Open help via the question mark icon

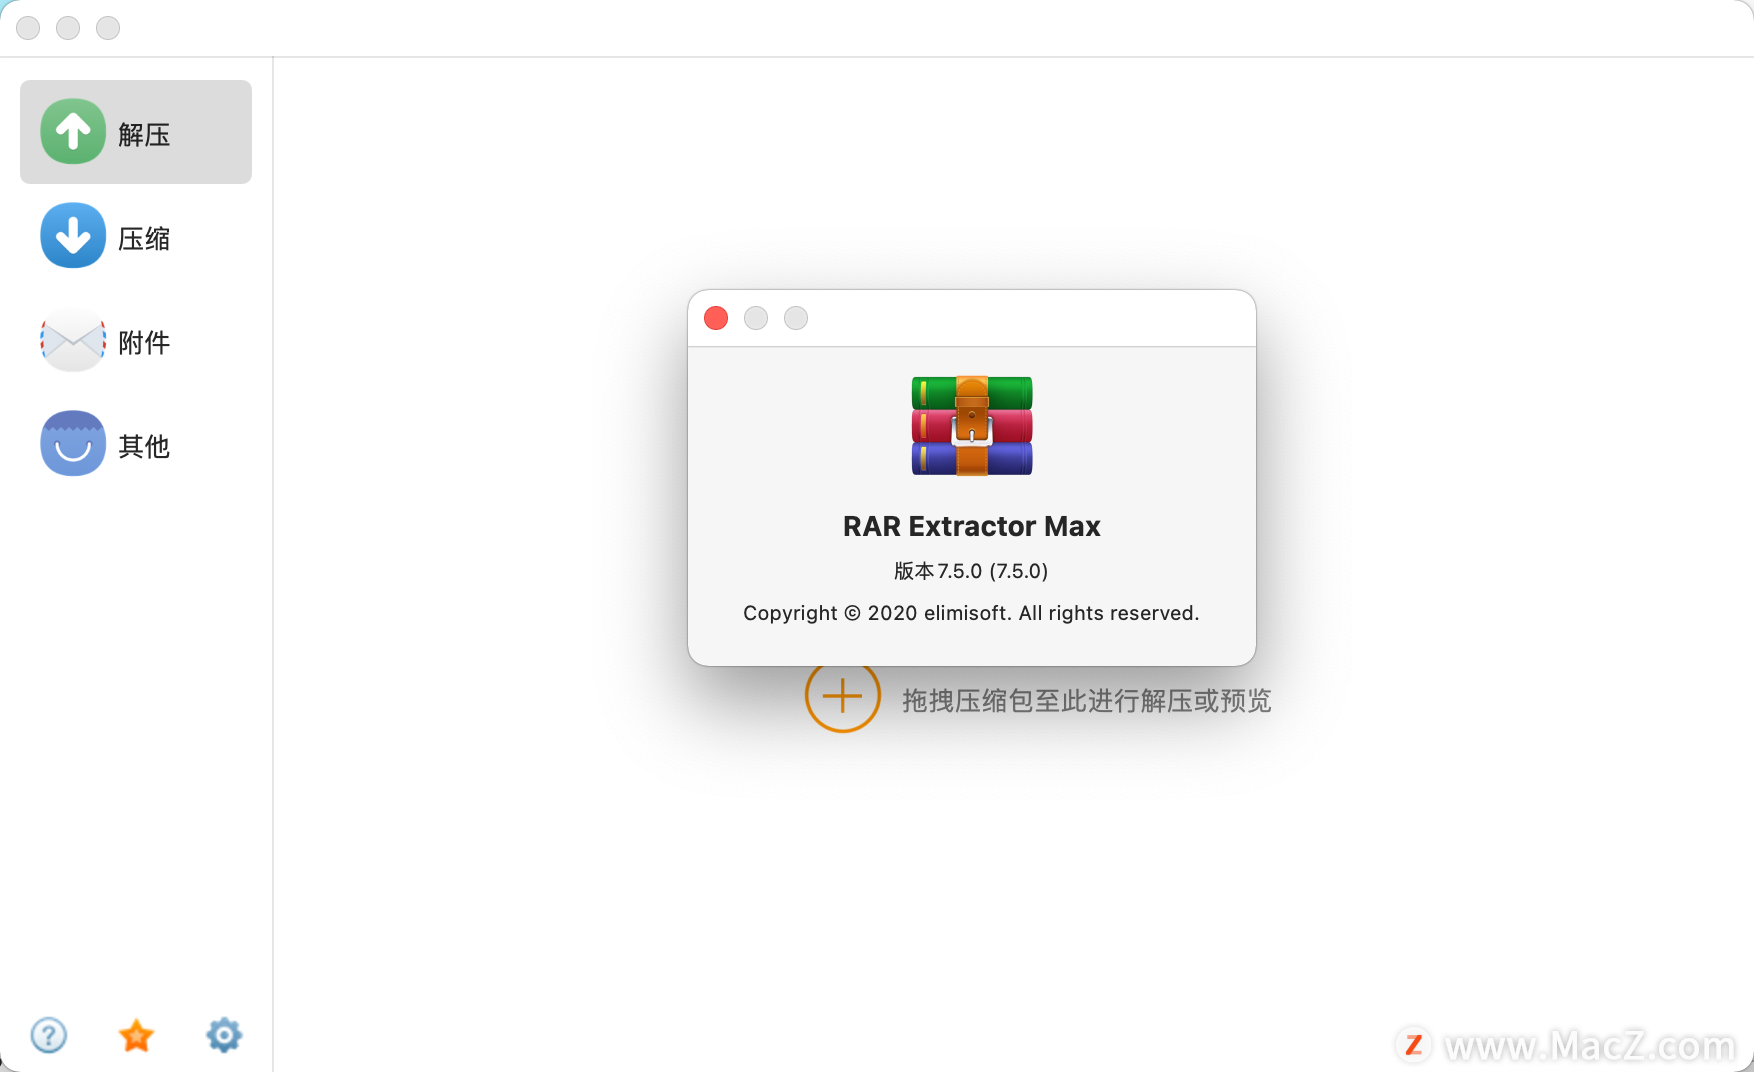click(x=48, y=1035)
